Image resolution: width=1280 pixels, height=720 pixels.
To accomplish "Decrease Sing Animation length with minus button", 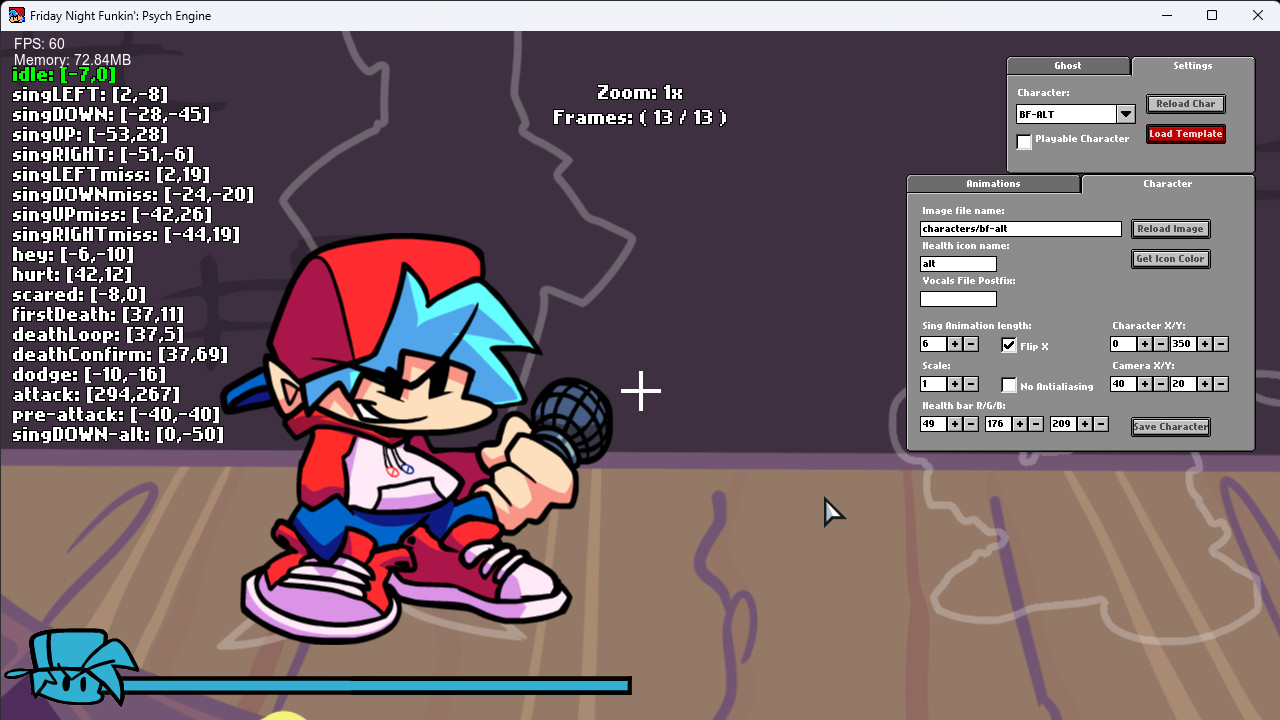I will (x=971, y=344).
